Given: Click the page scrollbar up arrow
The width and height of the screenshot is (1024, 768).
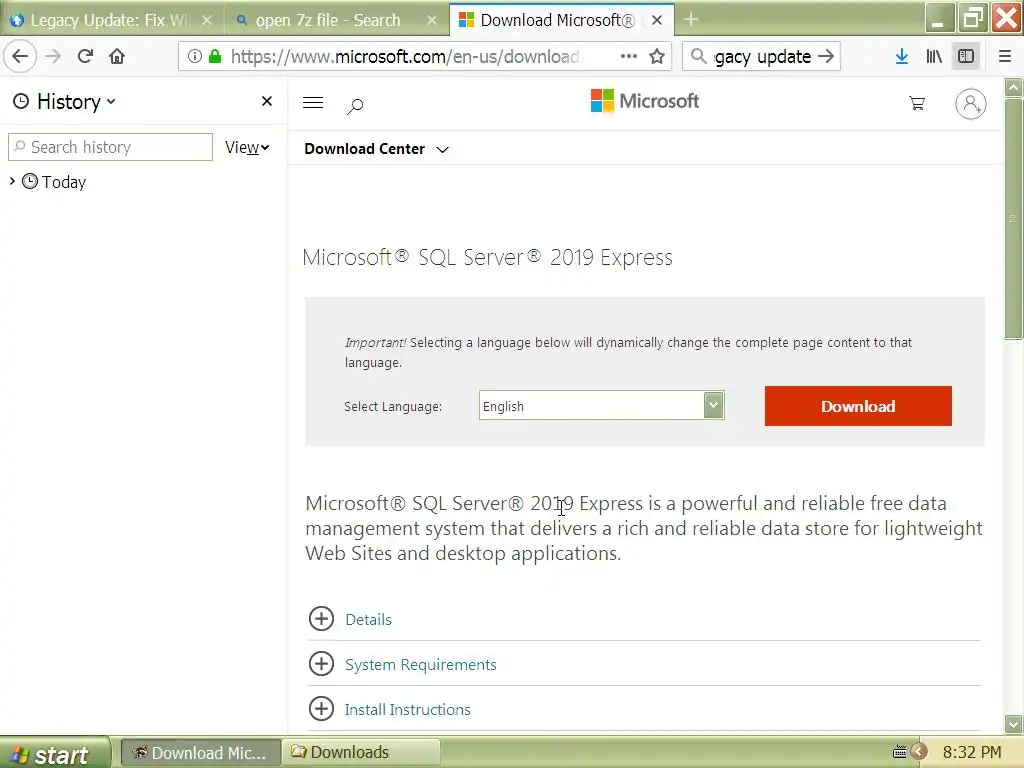Looking at the screenshot, I should coord(1014,87).
